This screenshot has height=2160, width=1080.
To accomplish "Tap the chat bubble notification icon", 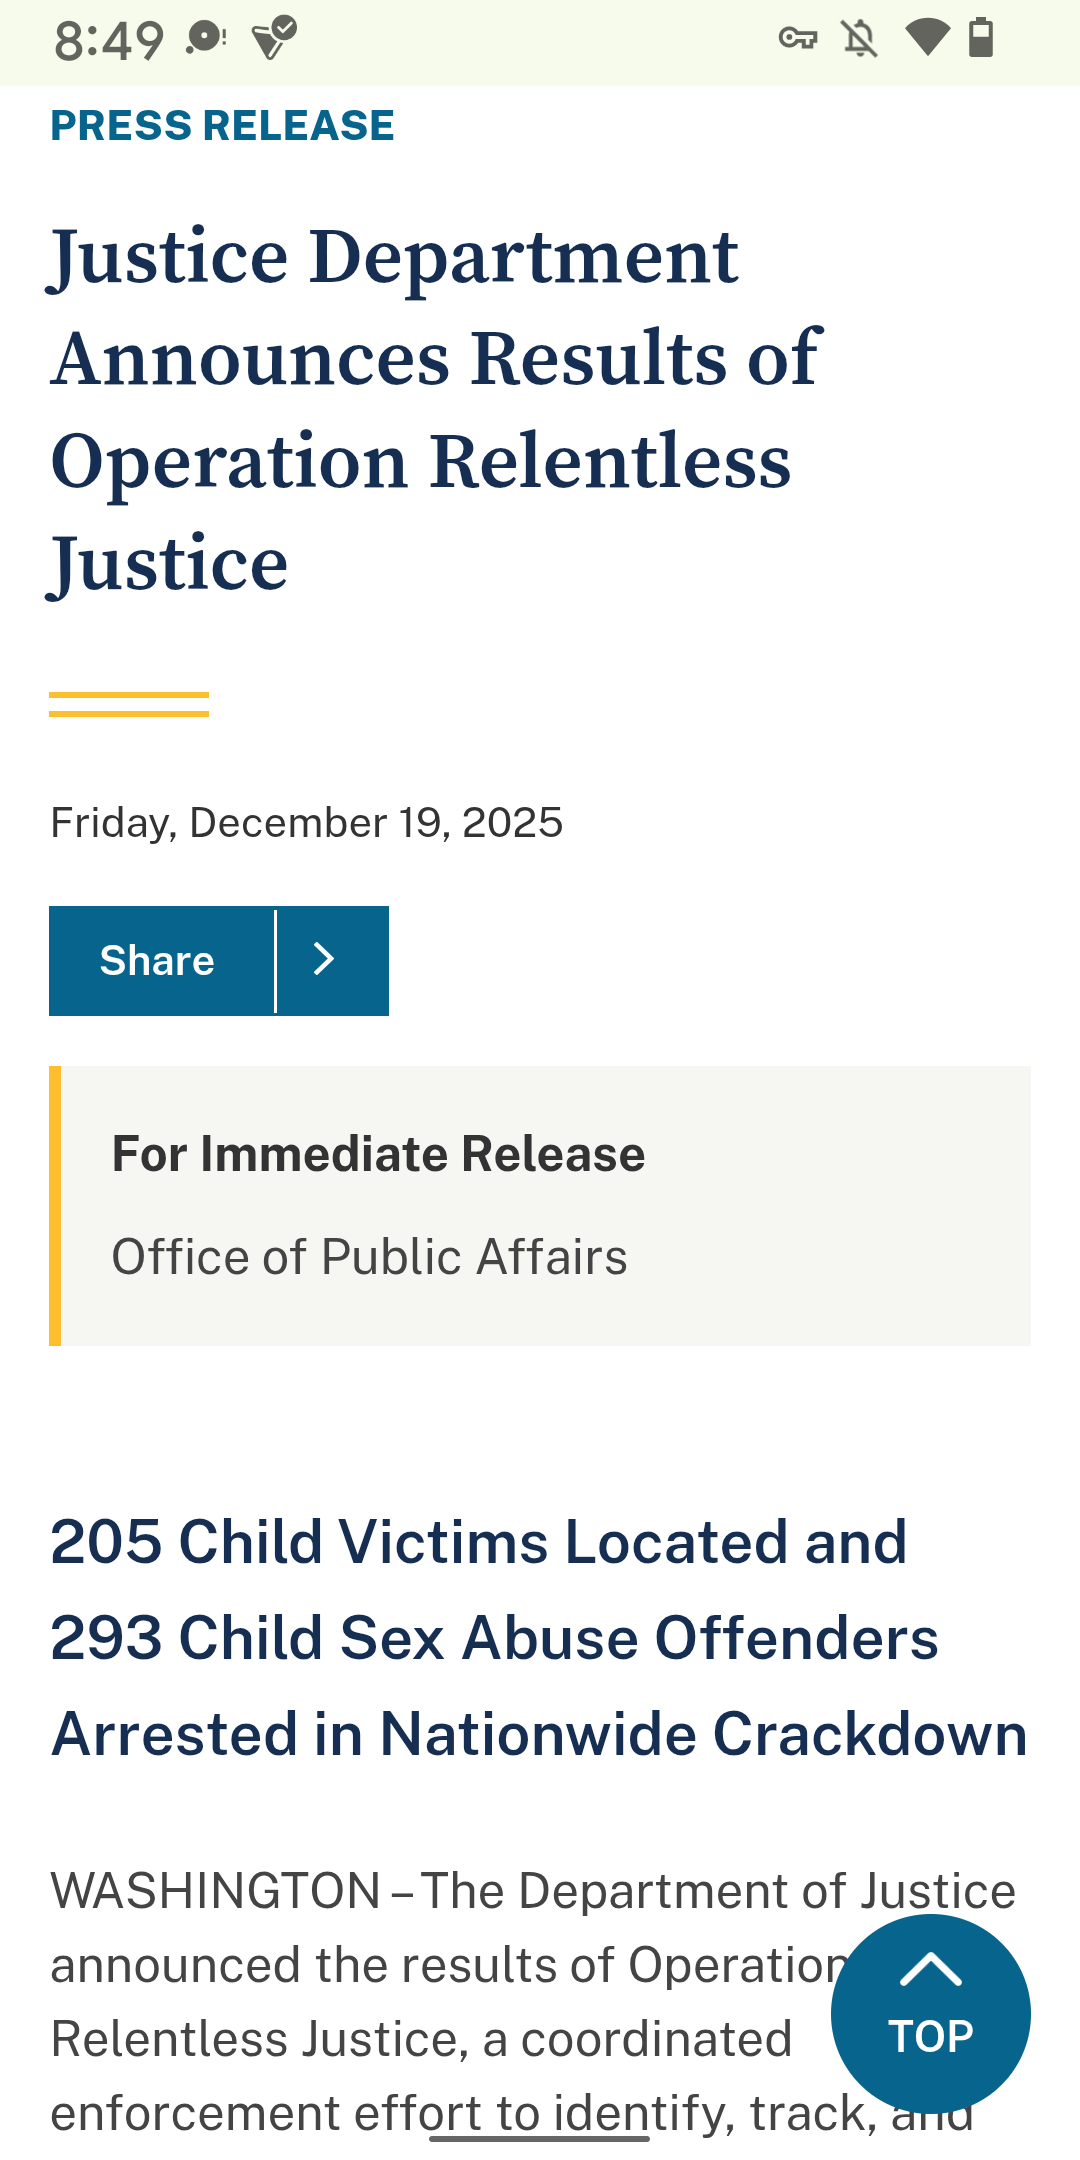I will 207,38.
